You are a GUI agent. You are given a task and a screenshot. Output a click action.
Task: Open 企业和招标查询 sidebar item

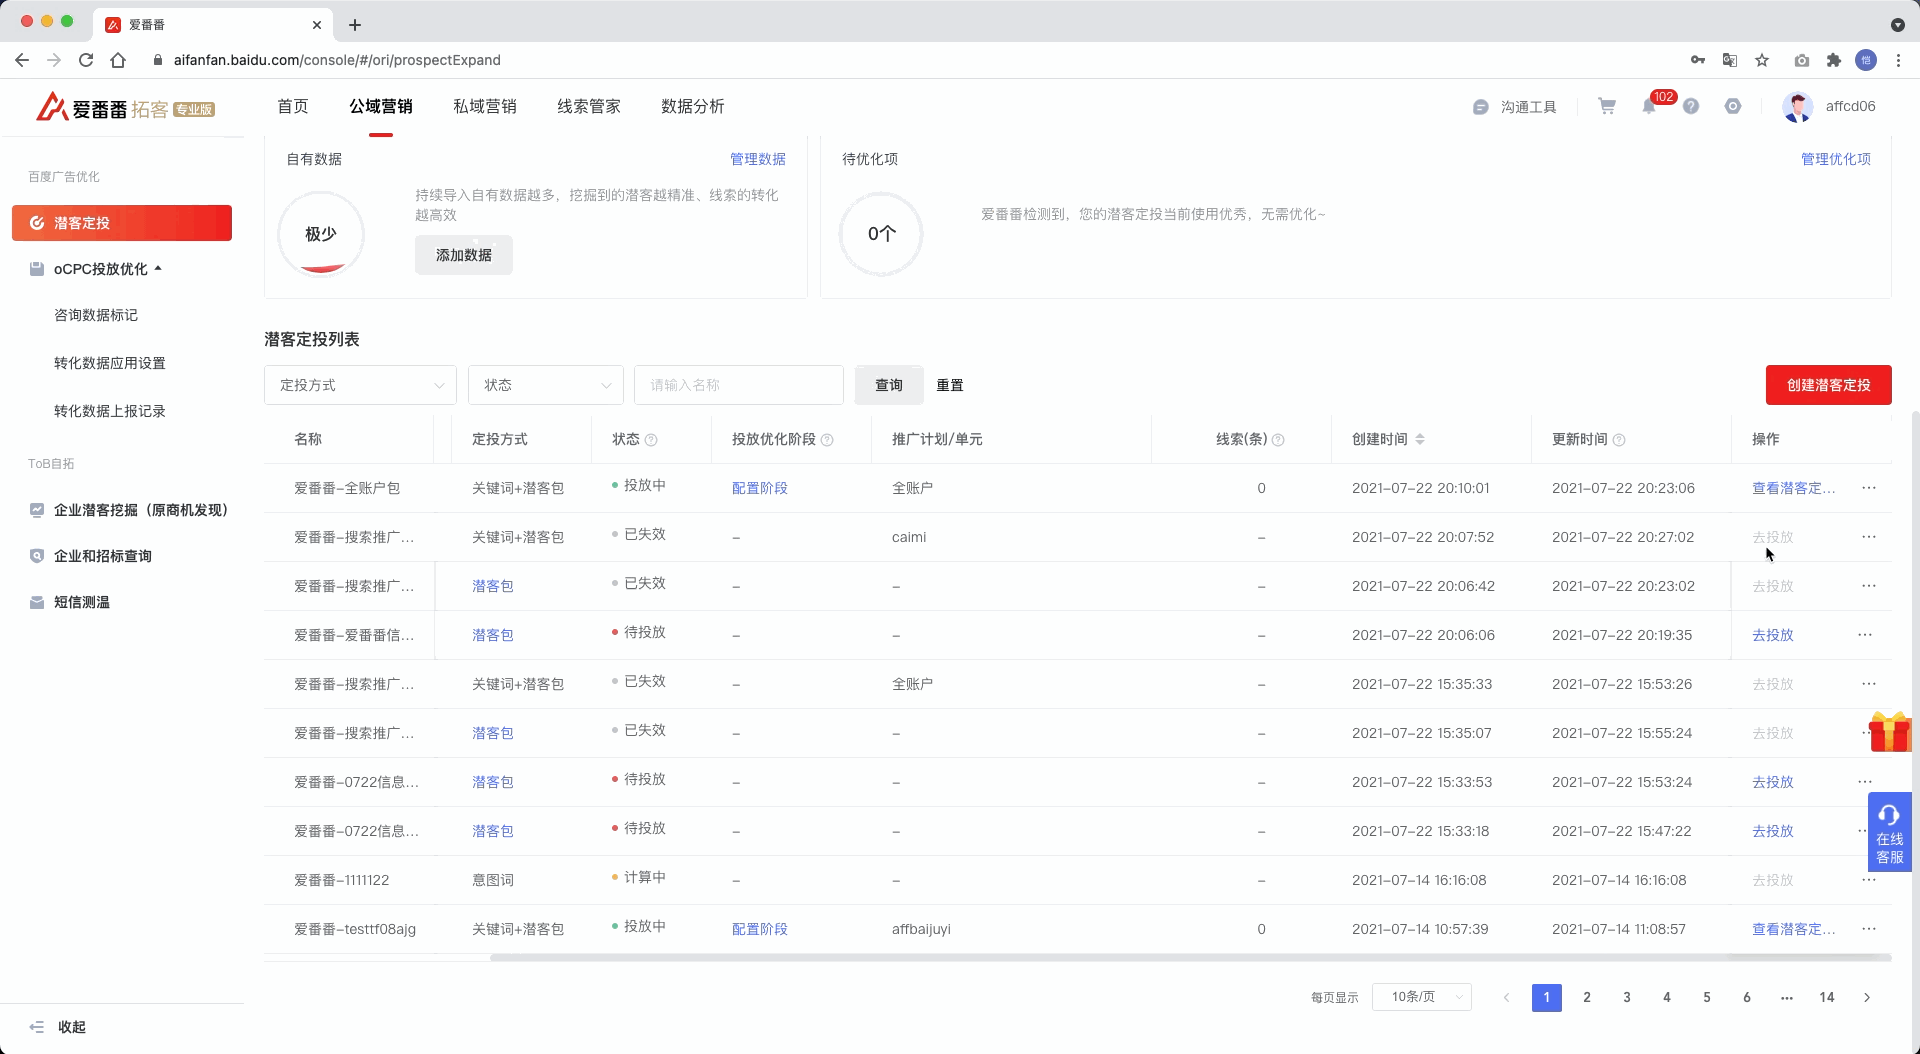(x=92, y=556)
